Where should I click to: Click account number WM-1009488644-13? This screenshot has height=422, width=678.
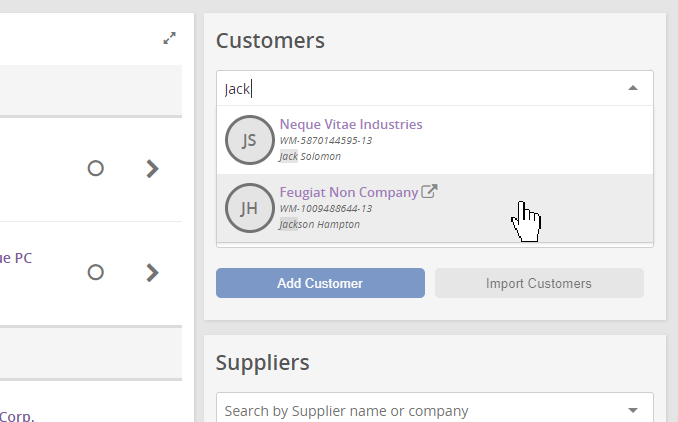point(326,208)
